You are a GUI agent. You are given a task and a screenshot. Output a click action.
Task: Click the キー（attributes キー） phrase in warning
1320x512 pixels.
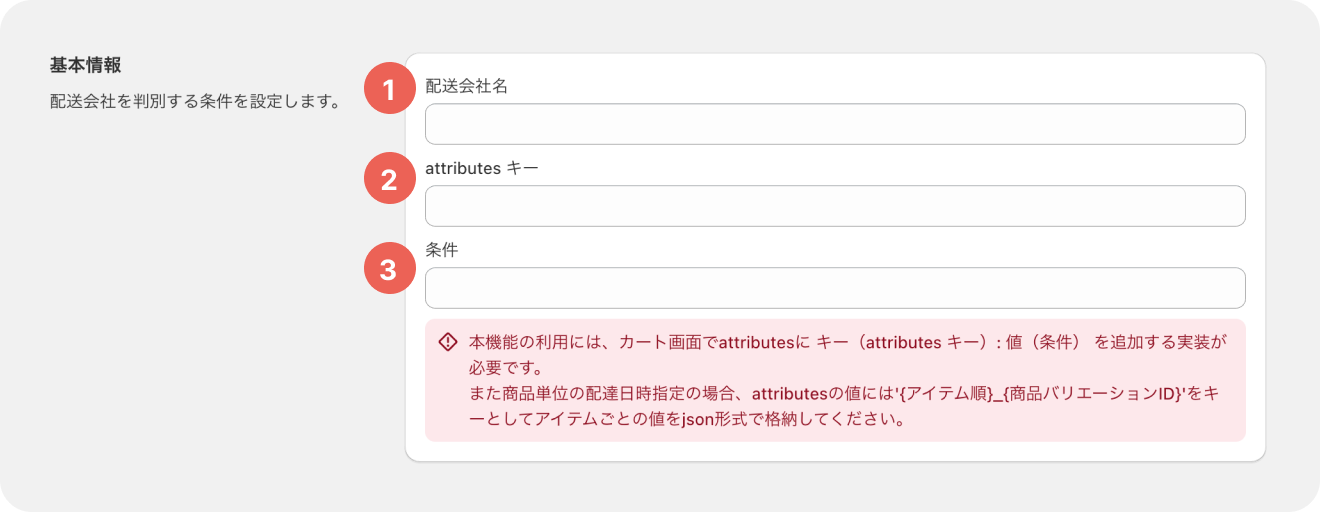click(x=904, y=342)
